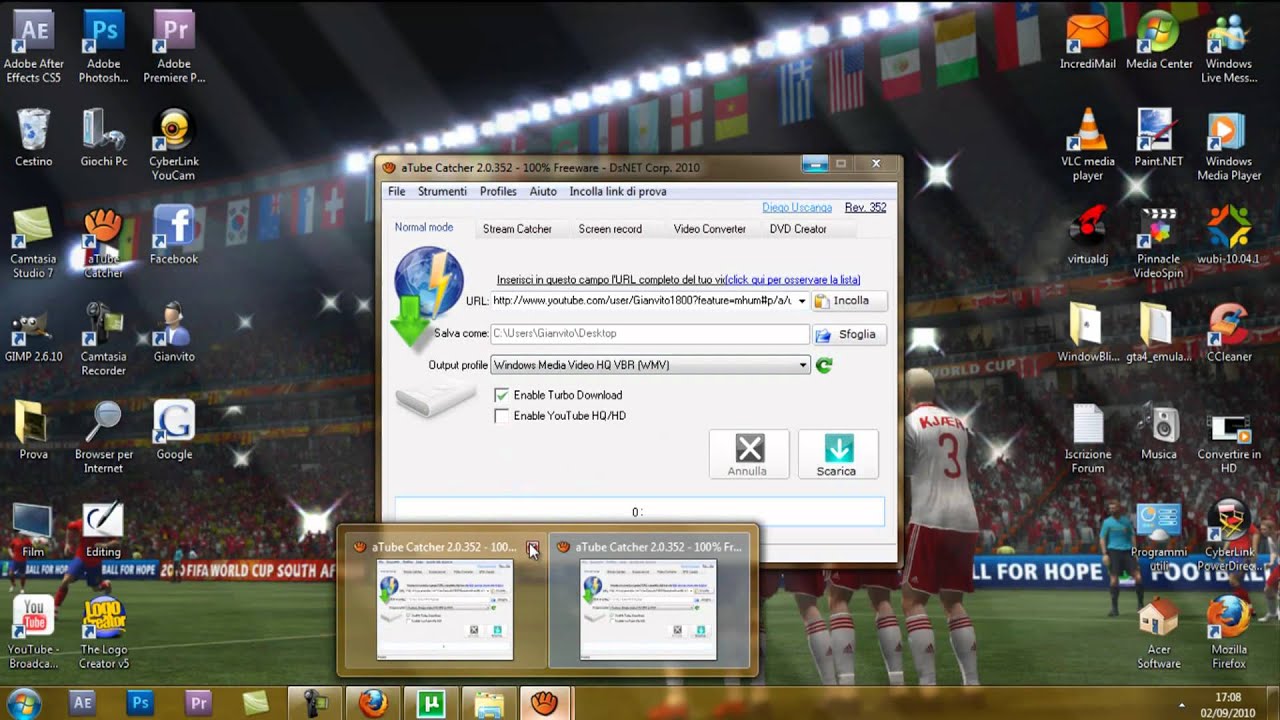The image size is (1280, 720).
Task: Expand the URL history dropdown arrow
Action: (x=802, y=301)
